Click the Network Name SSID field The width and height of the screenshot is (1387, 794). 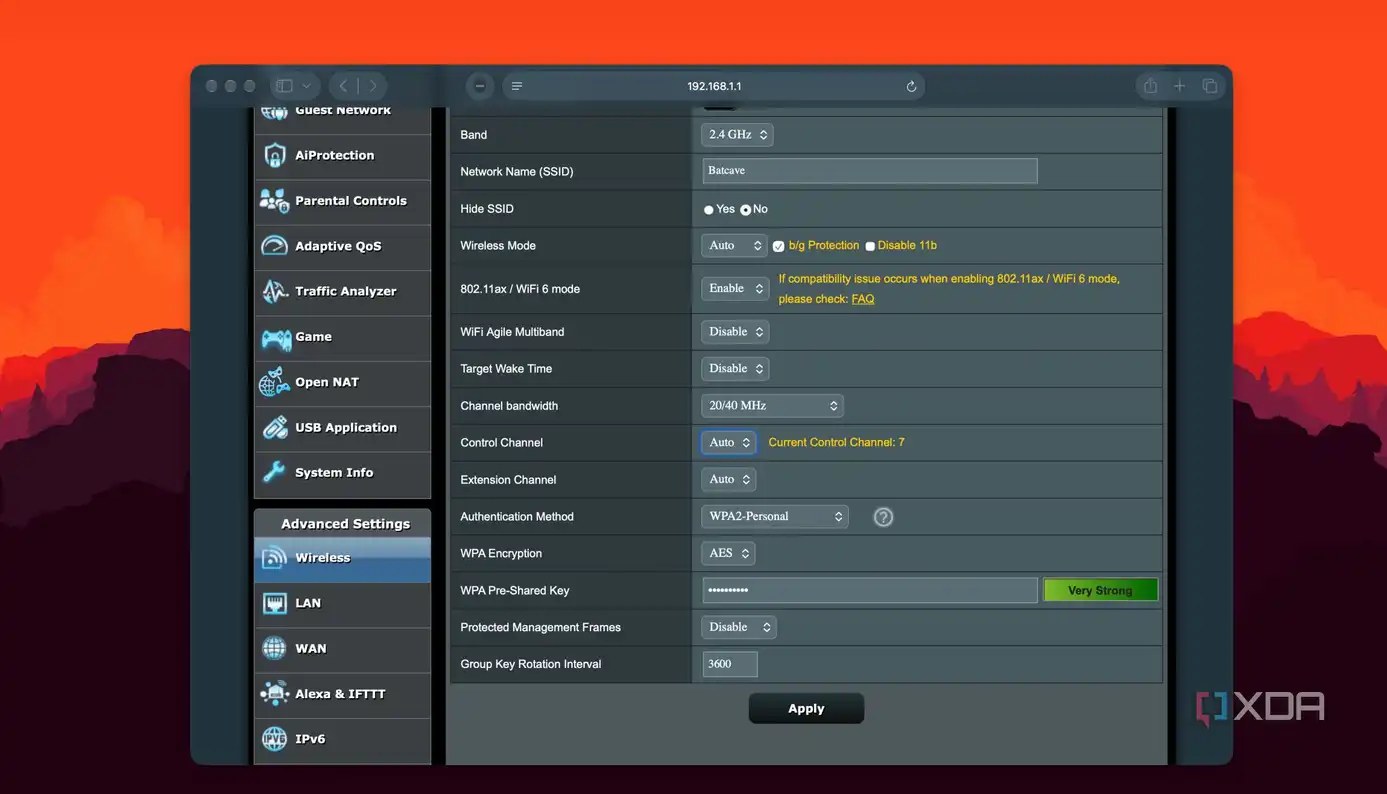tap(870, 171)
